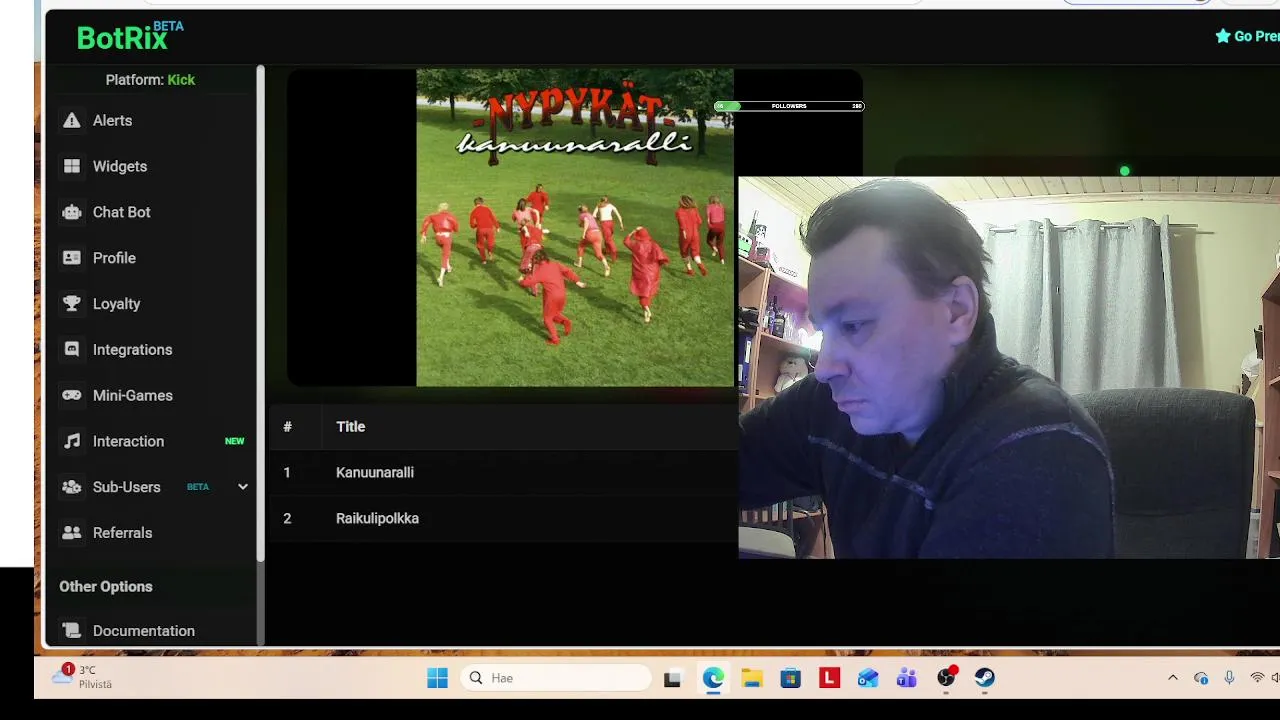
Task: Click the Nypykät Kanuunaralli video thumbnail
Action: 575,227
